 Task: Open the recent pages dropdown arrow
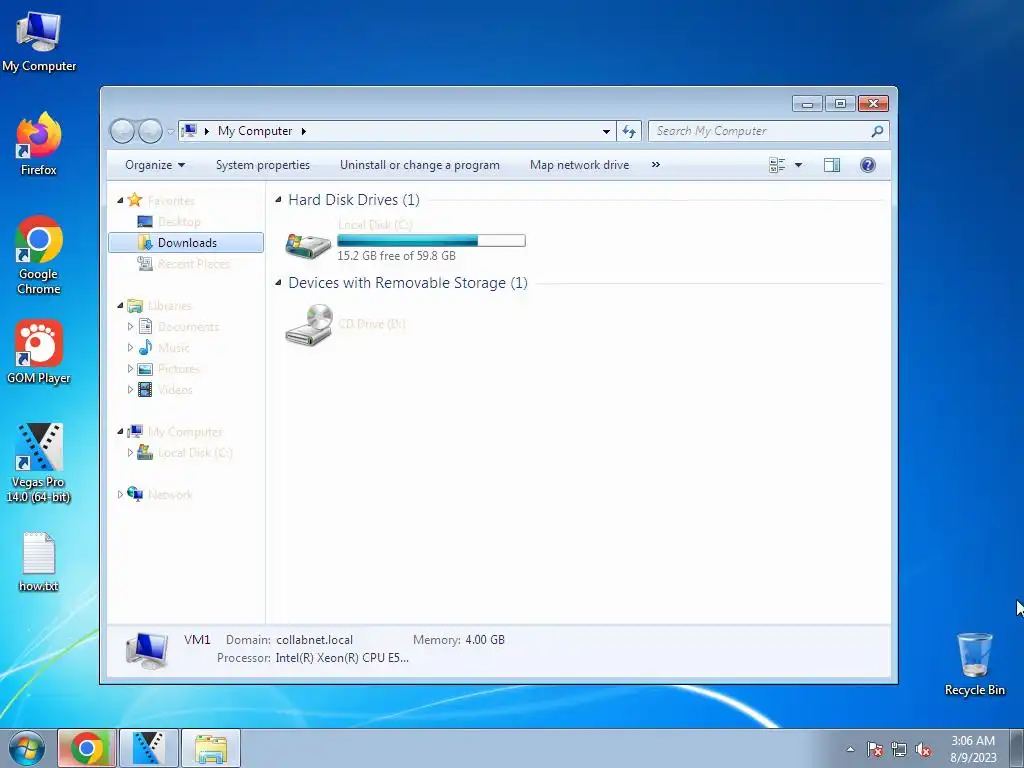coord(170,131)
